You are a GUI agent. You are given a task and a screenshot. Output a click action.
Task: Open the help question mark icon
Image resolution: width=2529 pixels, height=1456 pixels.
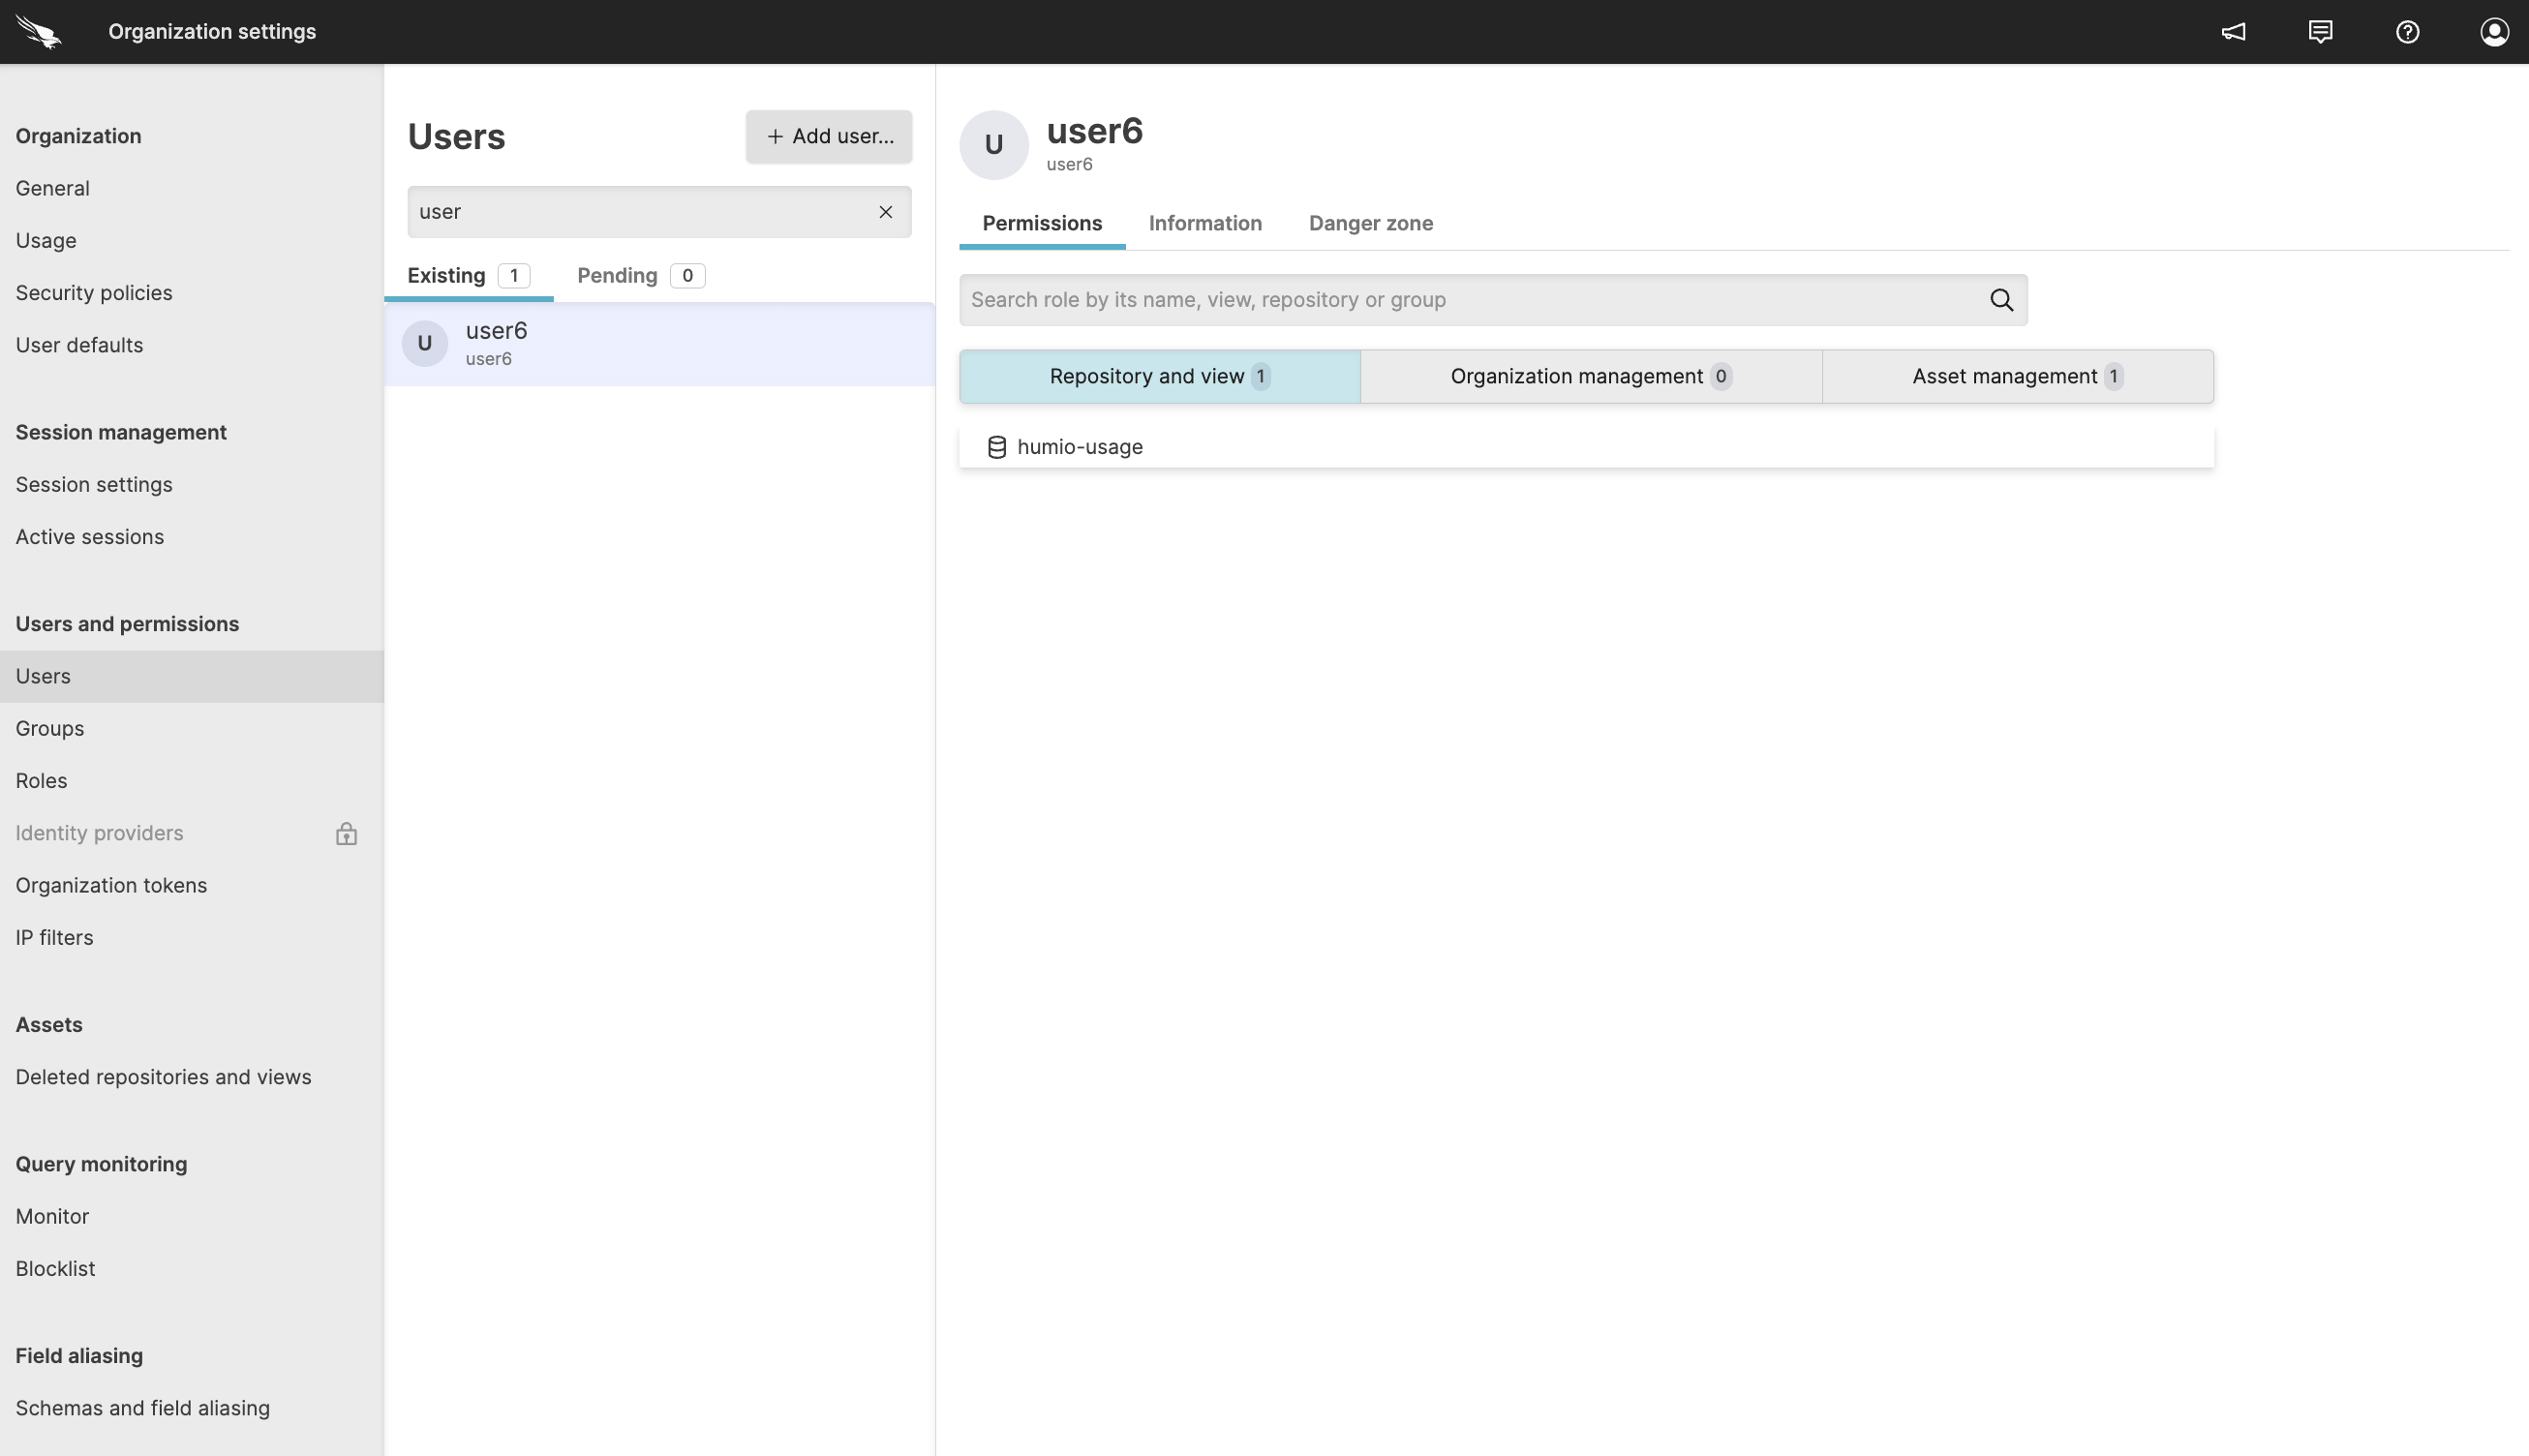click(2407, 32)
